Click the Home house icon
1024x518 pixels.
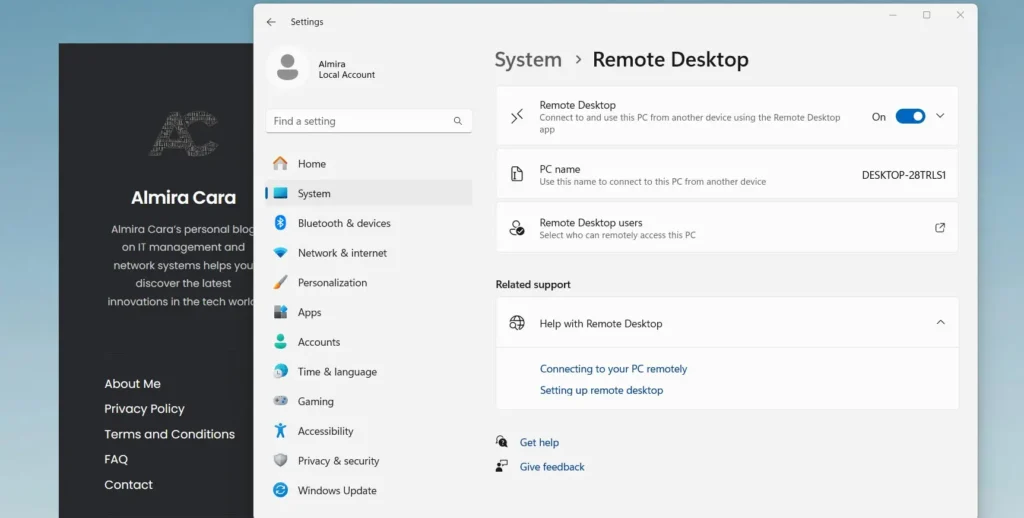[x=280, y=163]
